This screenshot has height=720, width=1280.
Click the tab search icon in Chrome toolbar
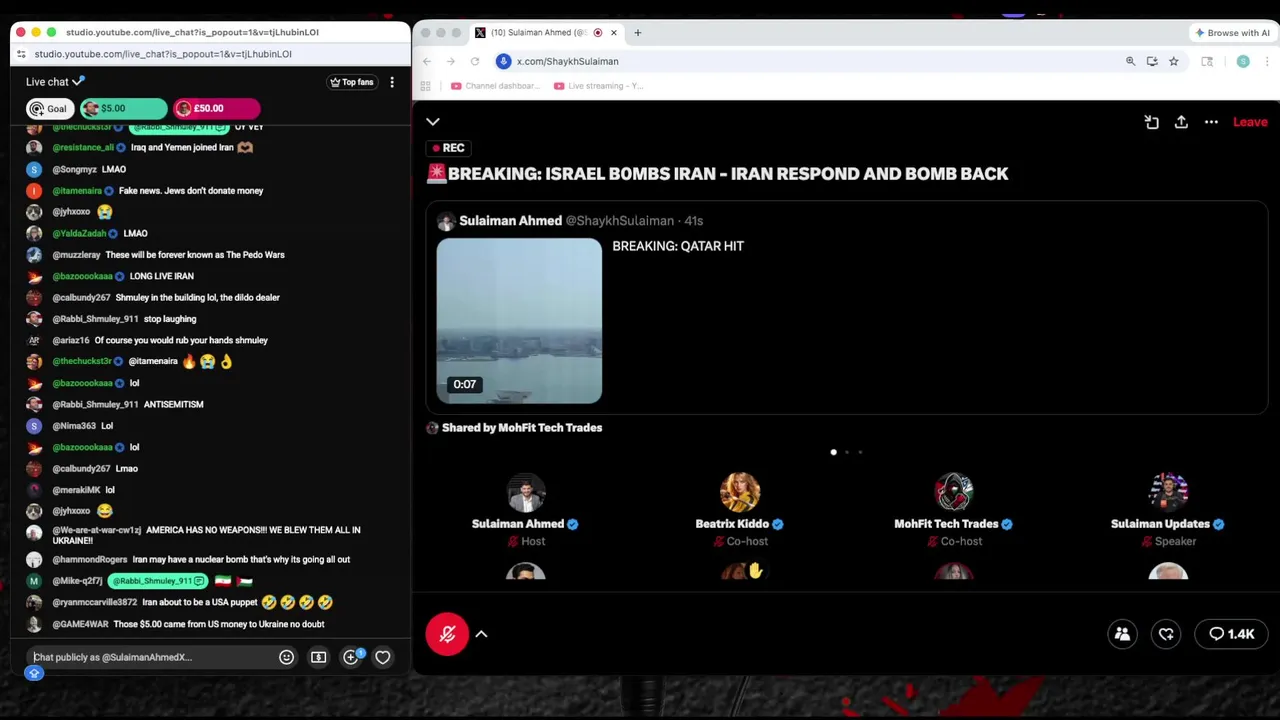(x=1207, y=61)
